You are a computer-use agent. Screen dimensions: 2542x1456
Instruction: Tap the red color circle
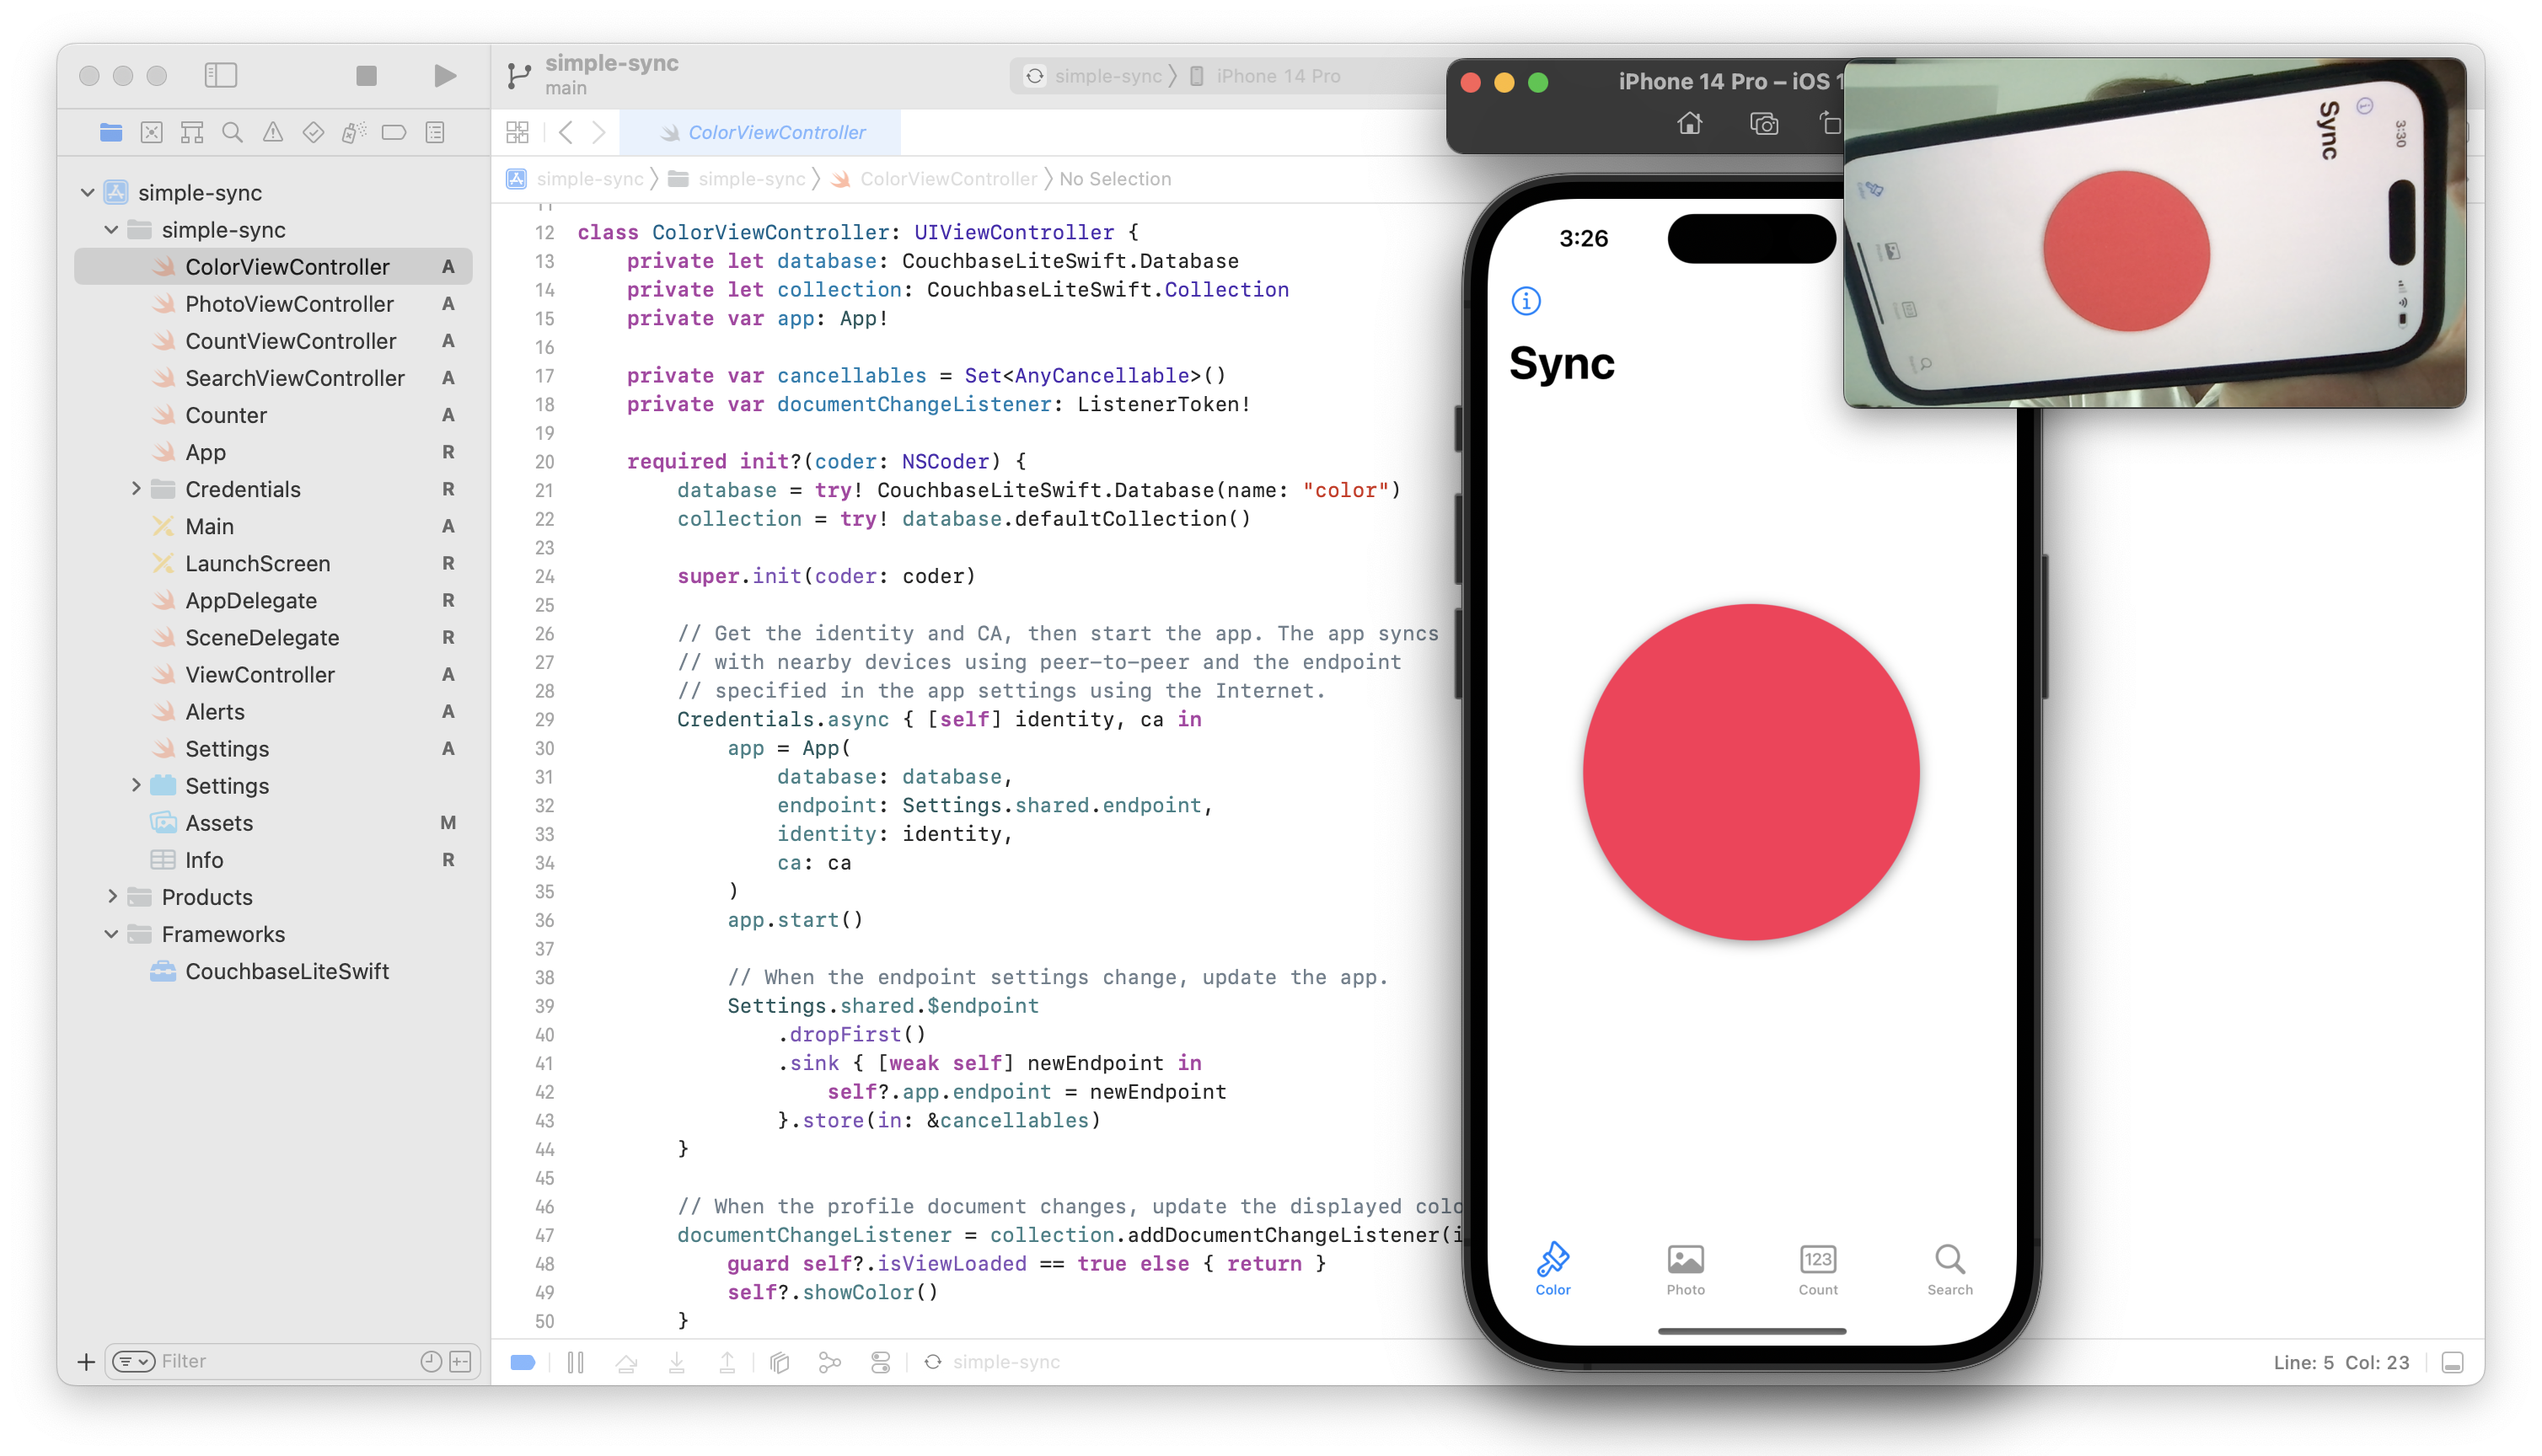pos(1751,772)
